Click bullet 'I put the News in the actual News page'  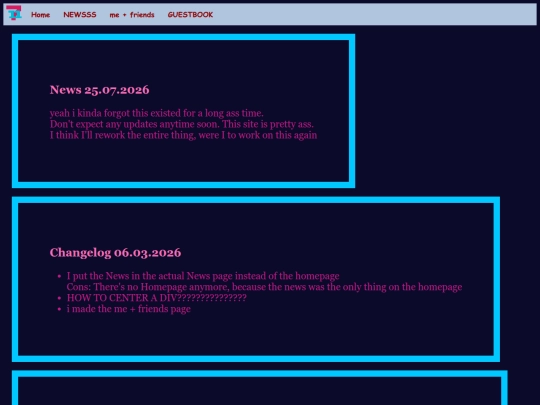203,276
